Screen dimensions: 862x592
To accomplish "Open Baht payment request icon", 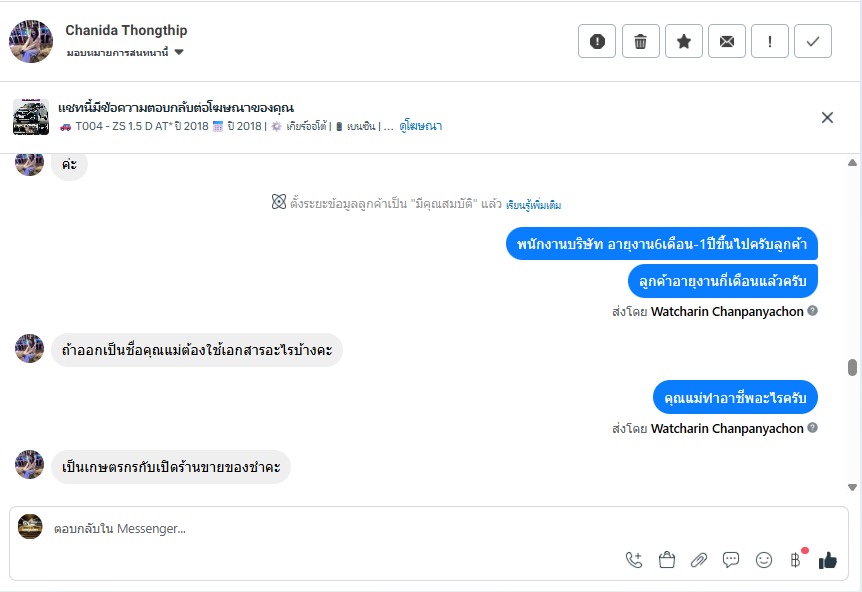I will pos(796,560).
